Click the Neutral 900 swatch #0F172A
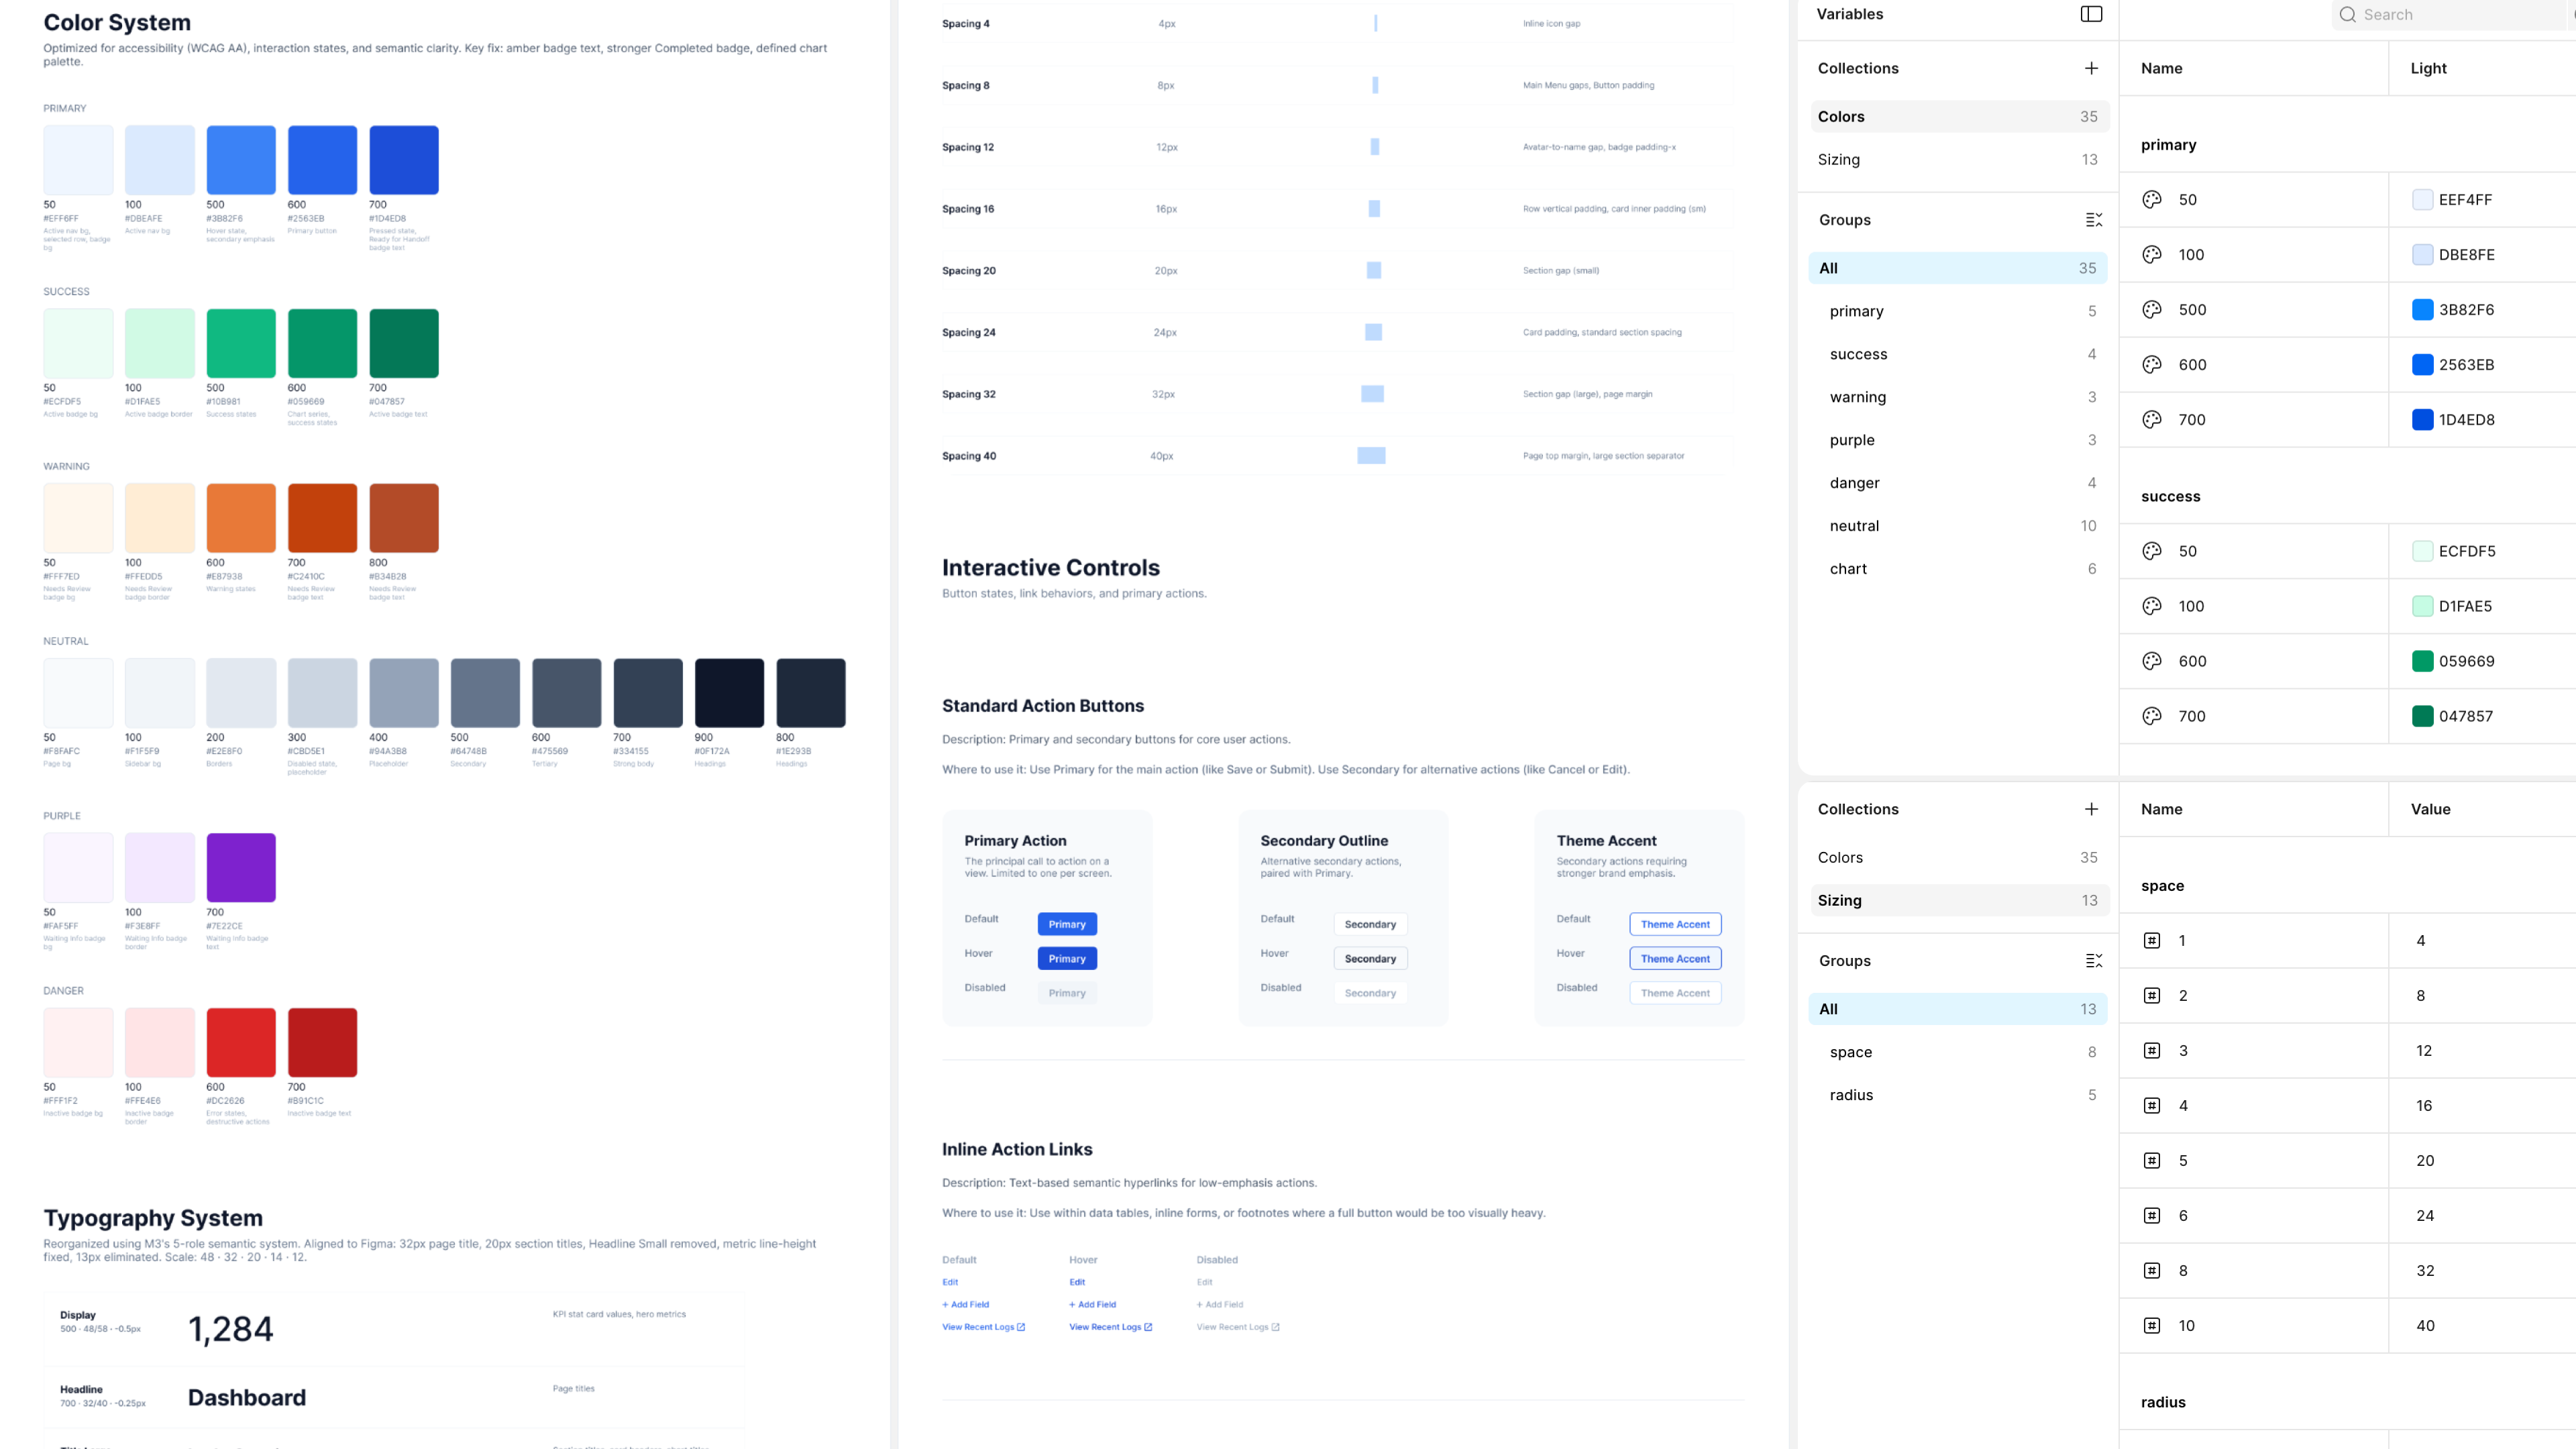Viewport: 2576px width, 1449px height. 729,693
